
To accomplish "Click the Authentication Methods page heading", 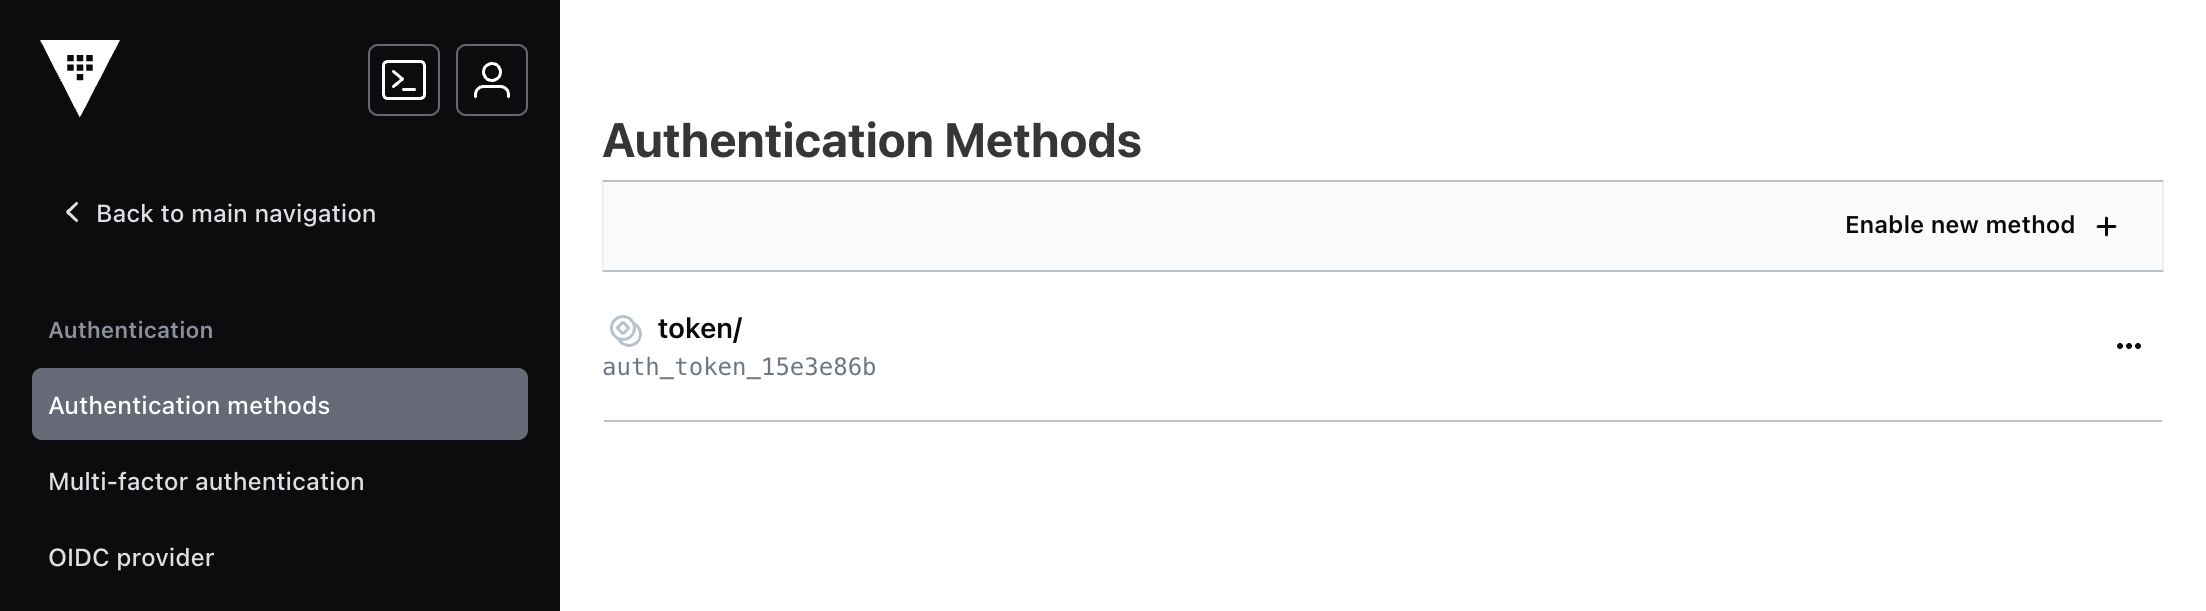I will 871,140.
